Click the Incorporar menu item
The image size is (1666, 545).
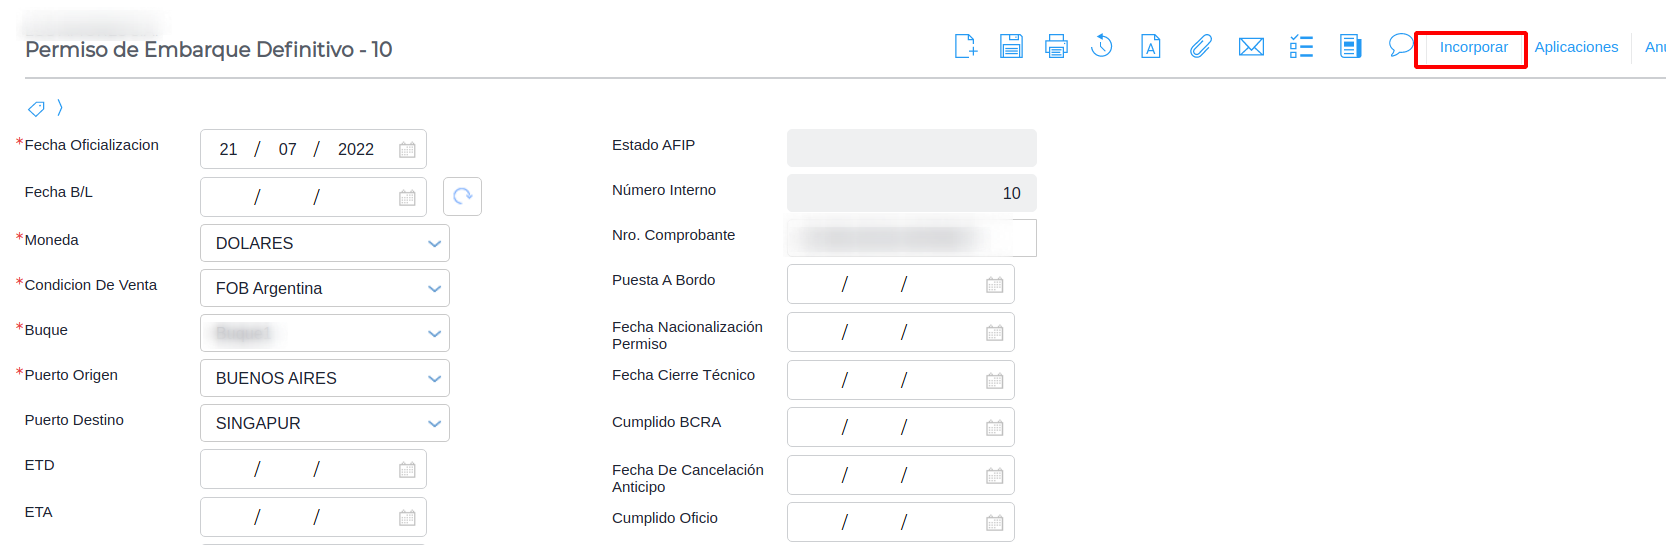coord(1473,47)
